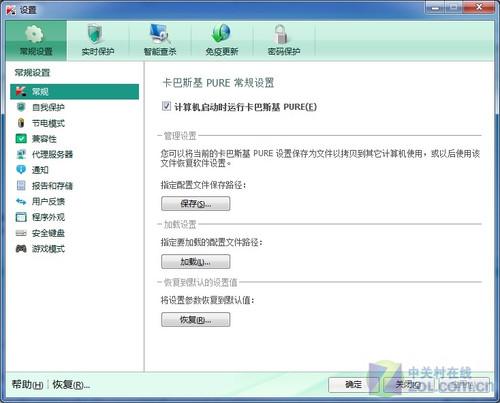Select 通知 in the sidebar

(x=40, y=170)
